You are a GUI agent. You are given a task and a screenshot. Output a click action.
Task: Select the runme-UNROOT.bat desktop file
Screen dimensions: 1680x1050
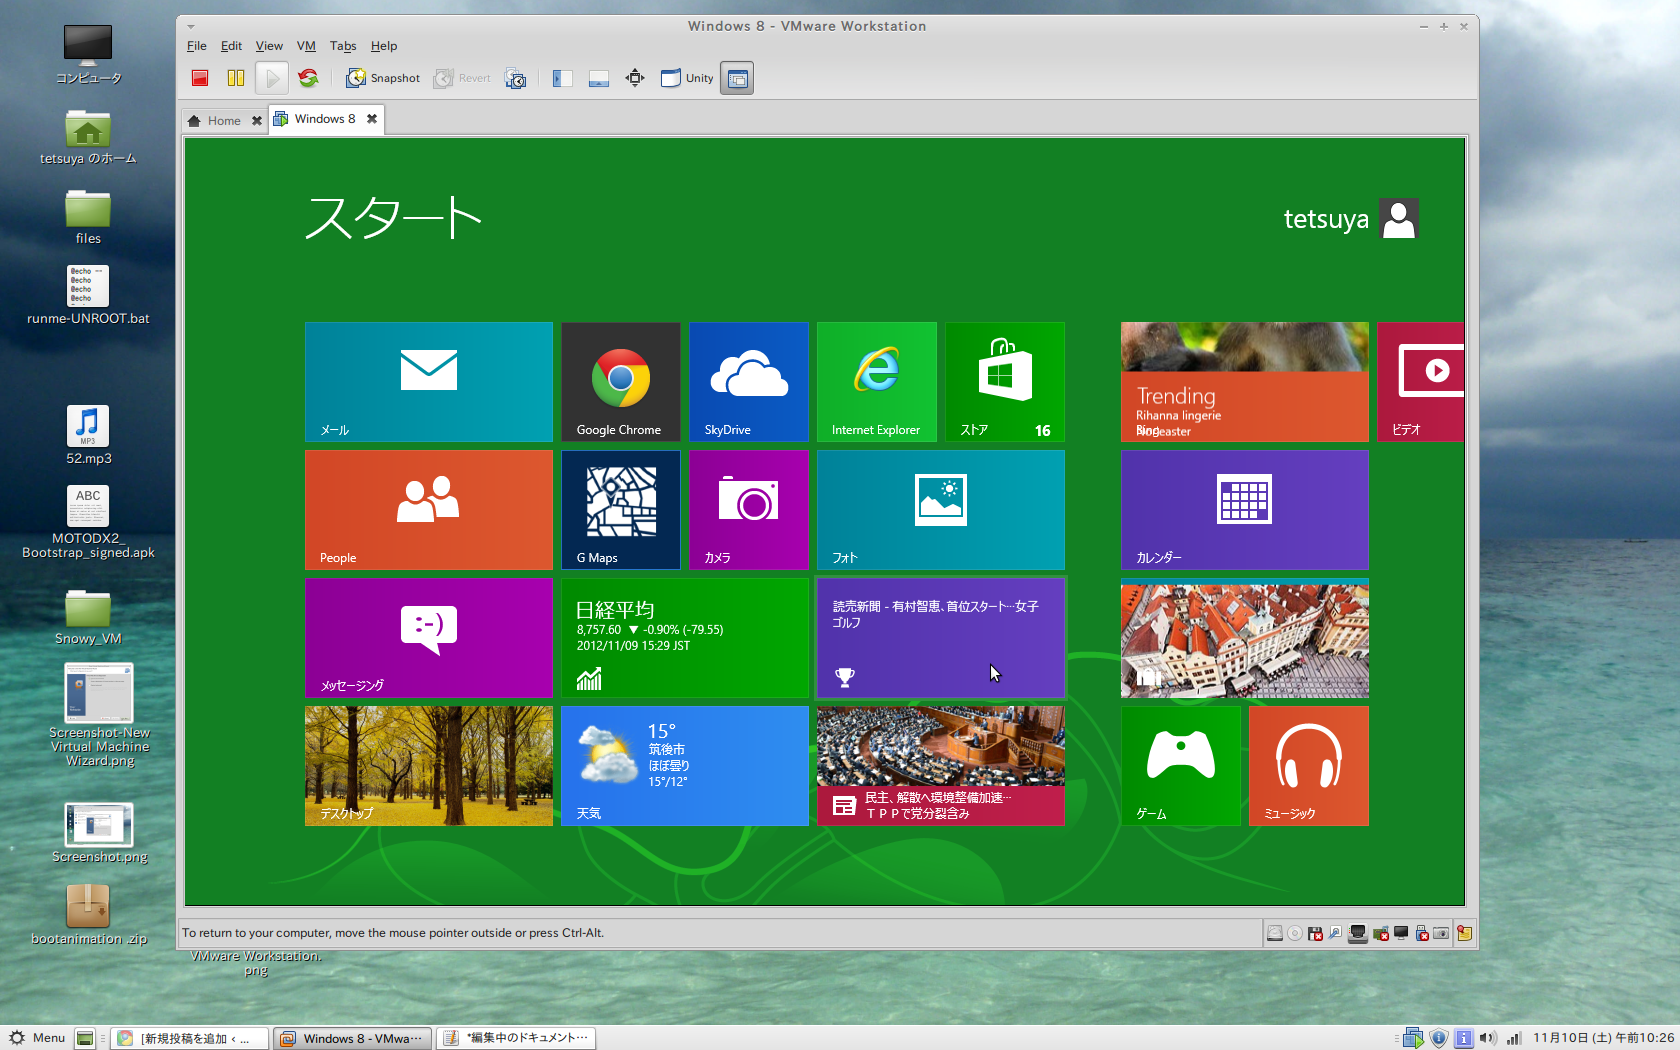[88, 295]
